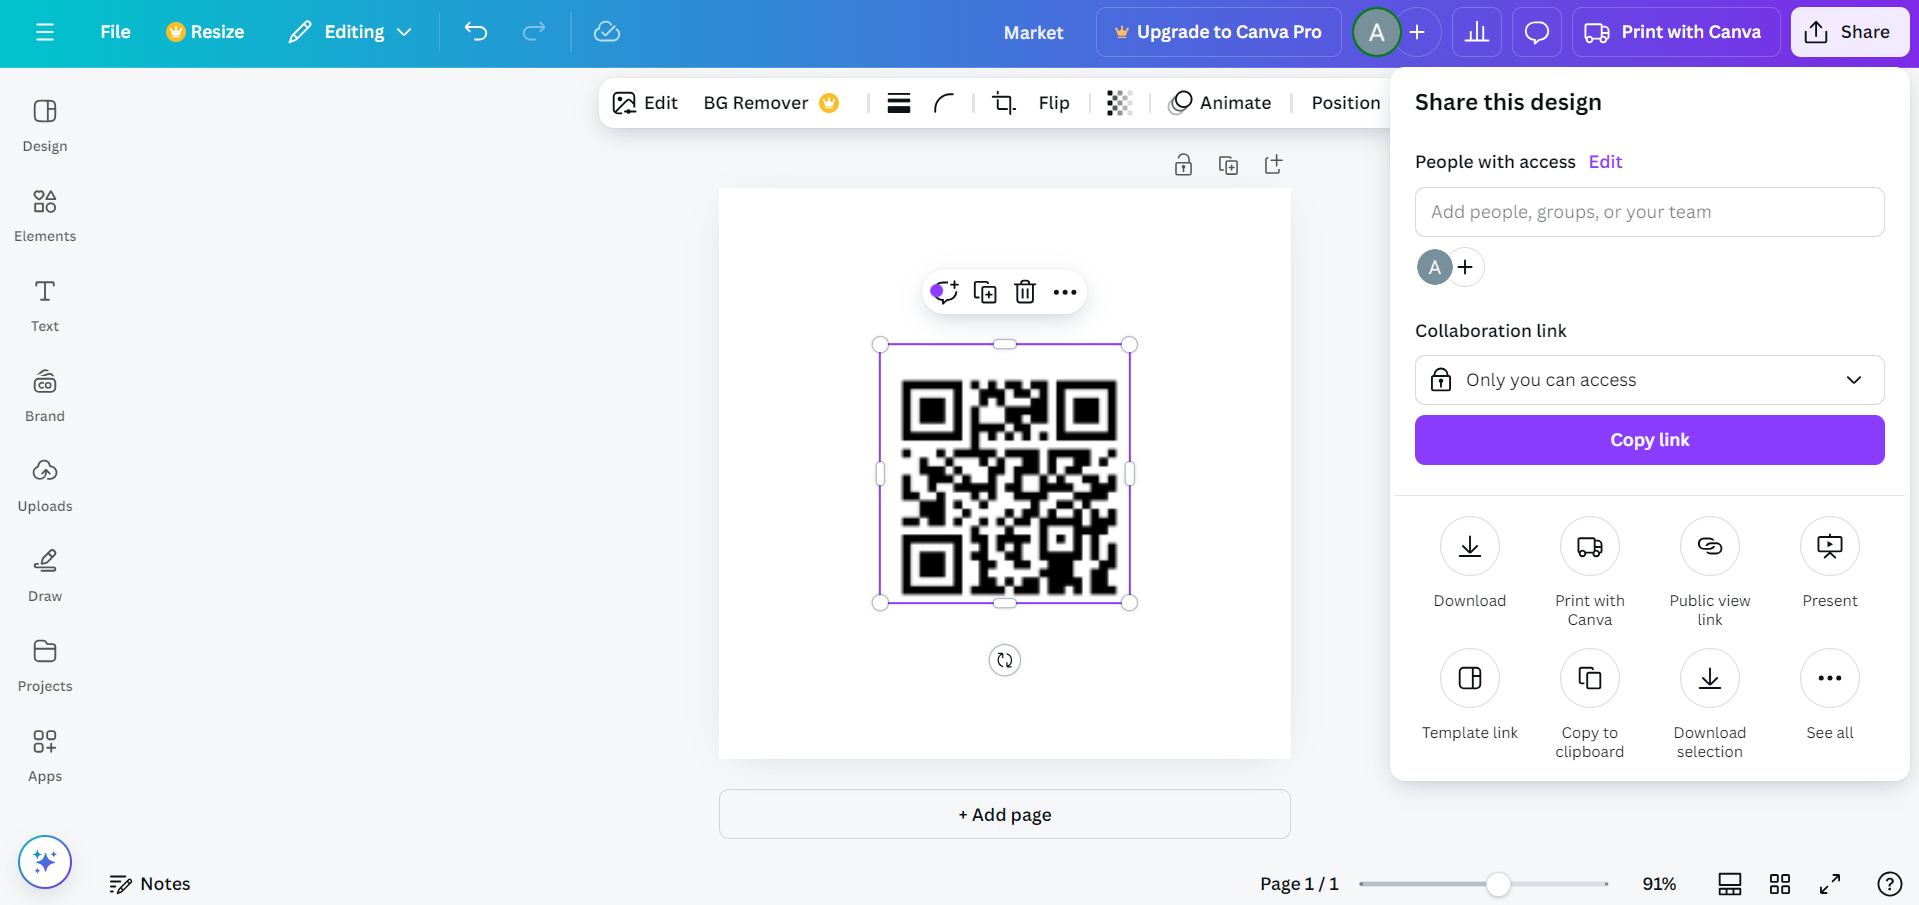Select the QR code image
Image resolution: width=1919 pixels, height=905 pixels.
1005,474
